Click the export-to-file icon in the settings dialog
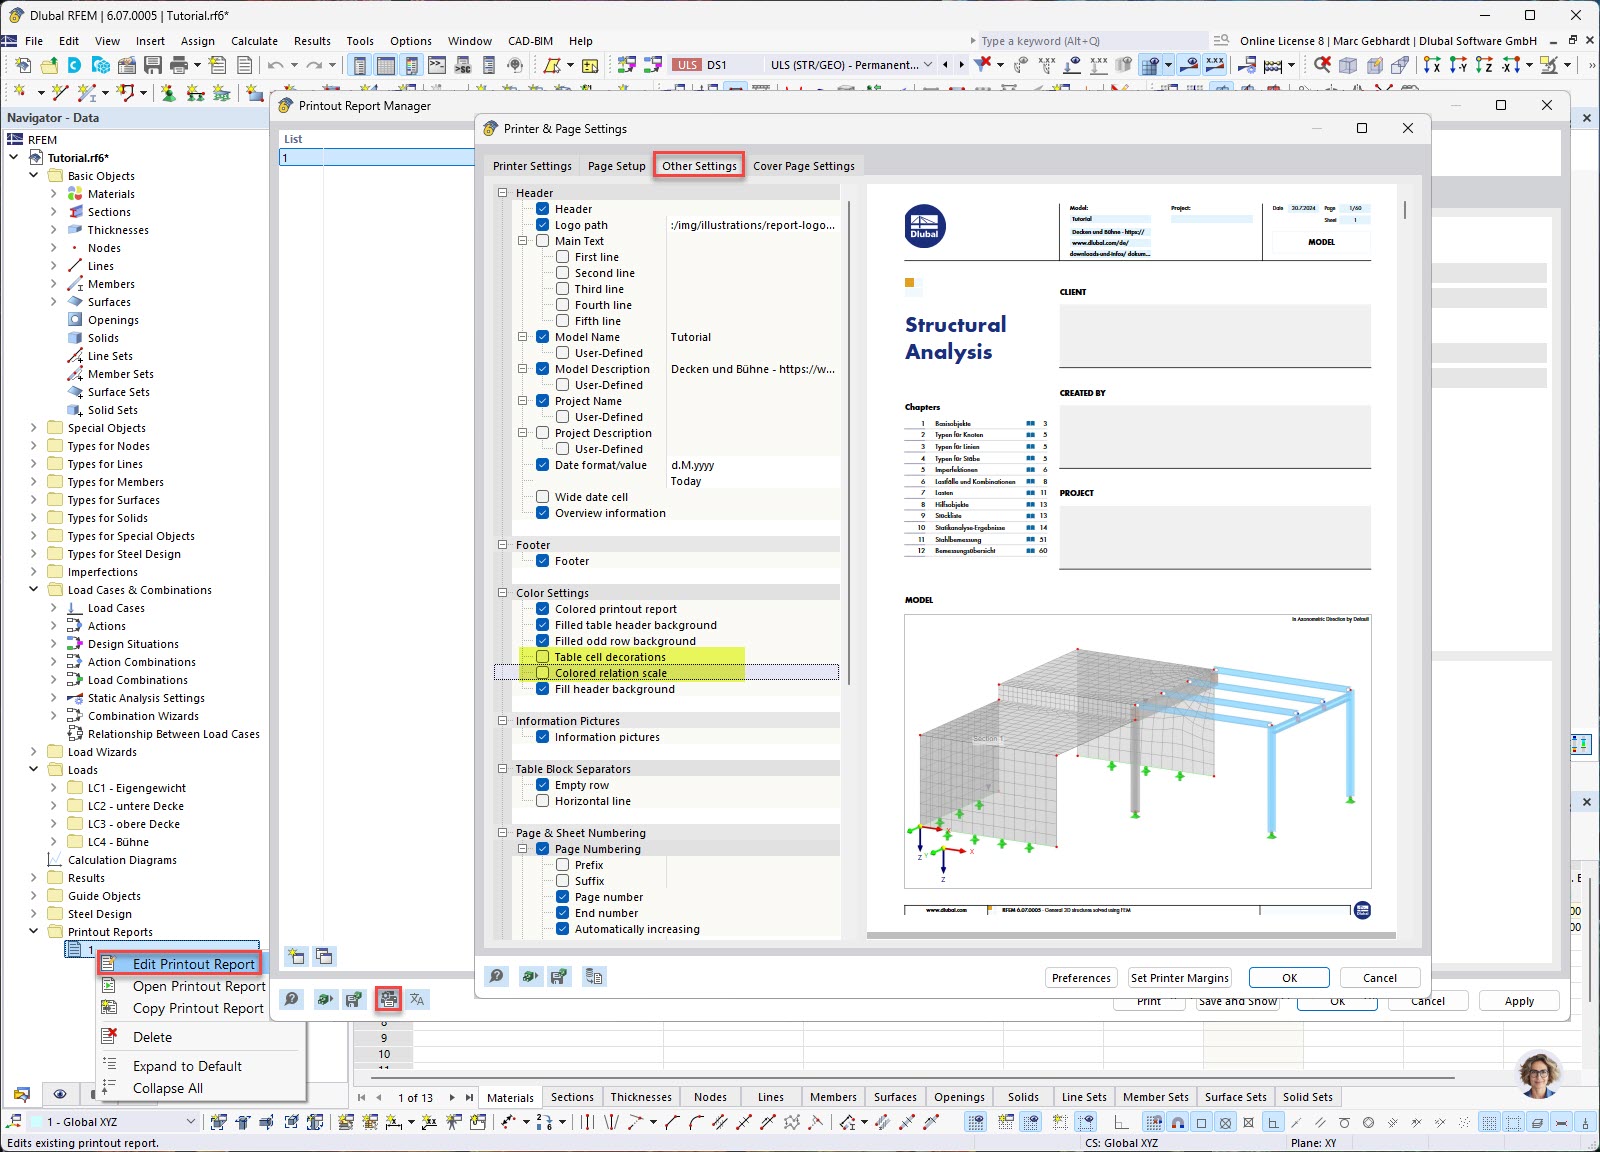This screenshot has width=1600, height=1152. 594,977
